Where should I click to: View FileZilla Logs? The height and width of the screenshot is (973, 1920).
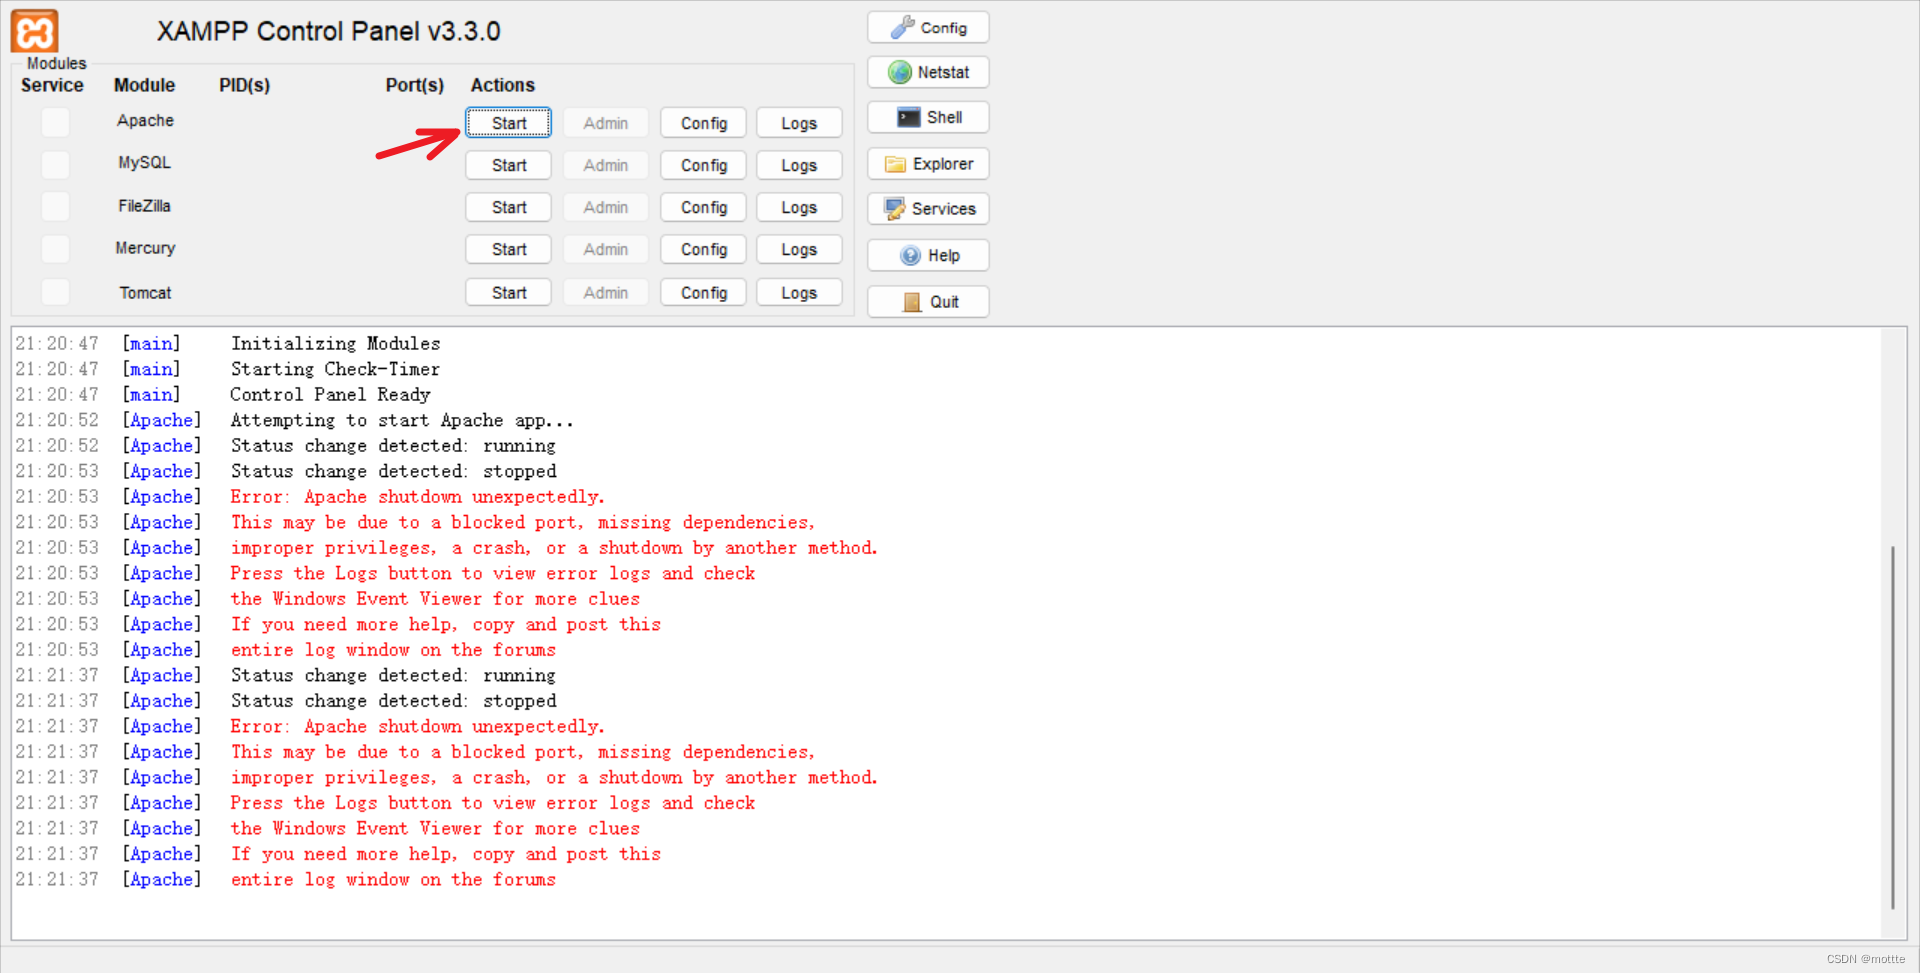(799, 207)
